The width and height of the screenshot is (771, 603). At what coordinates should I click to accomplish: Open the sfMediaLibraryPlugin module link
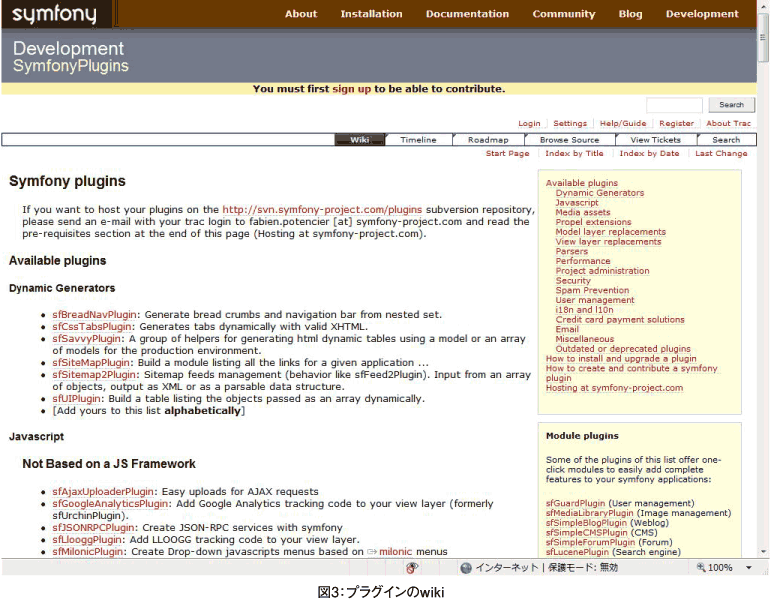click(590, 513)
